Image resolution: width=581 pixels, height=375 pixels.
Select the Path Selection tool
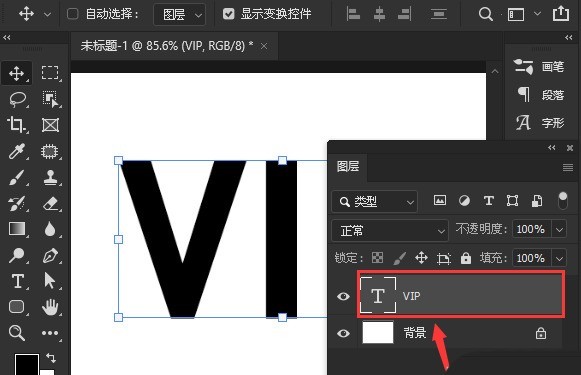pyautogui.click(x=49, y=281)
